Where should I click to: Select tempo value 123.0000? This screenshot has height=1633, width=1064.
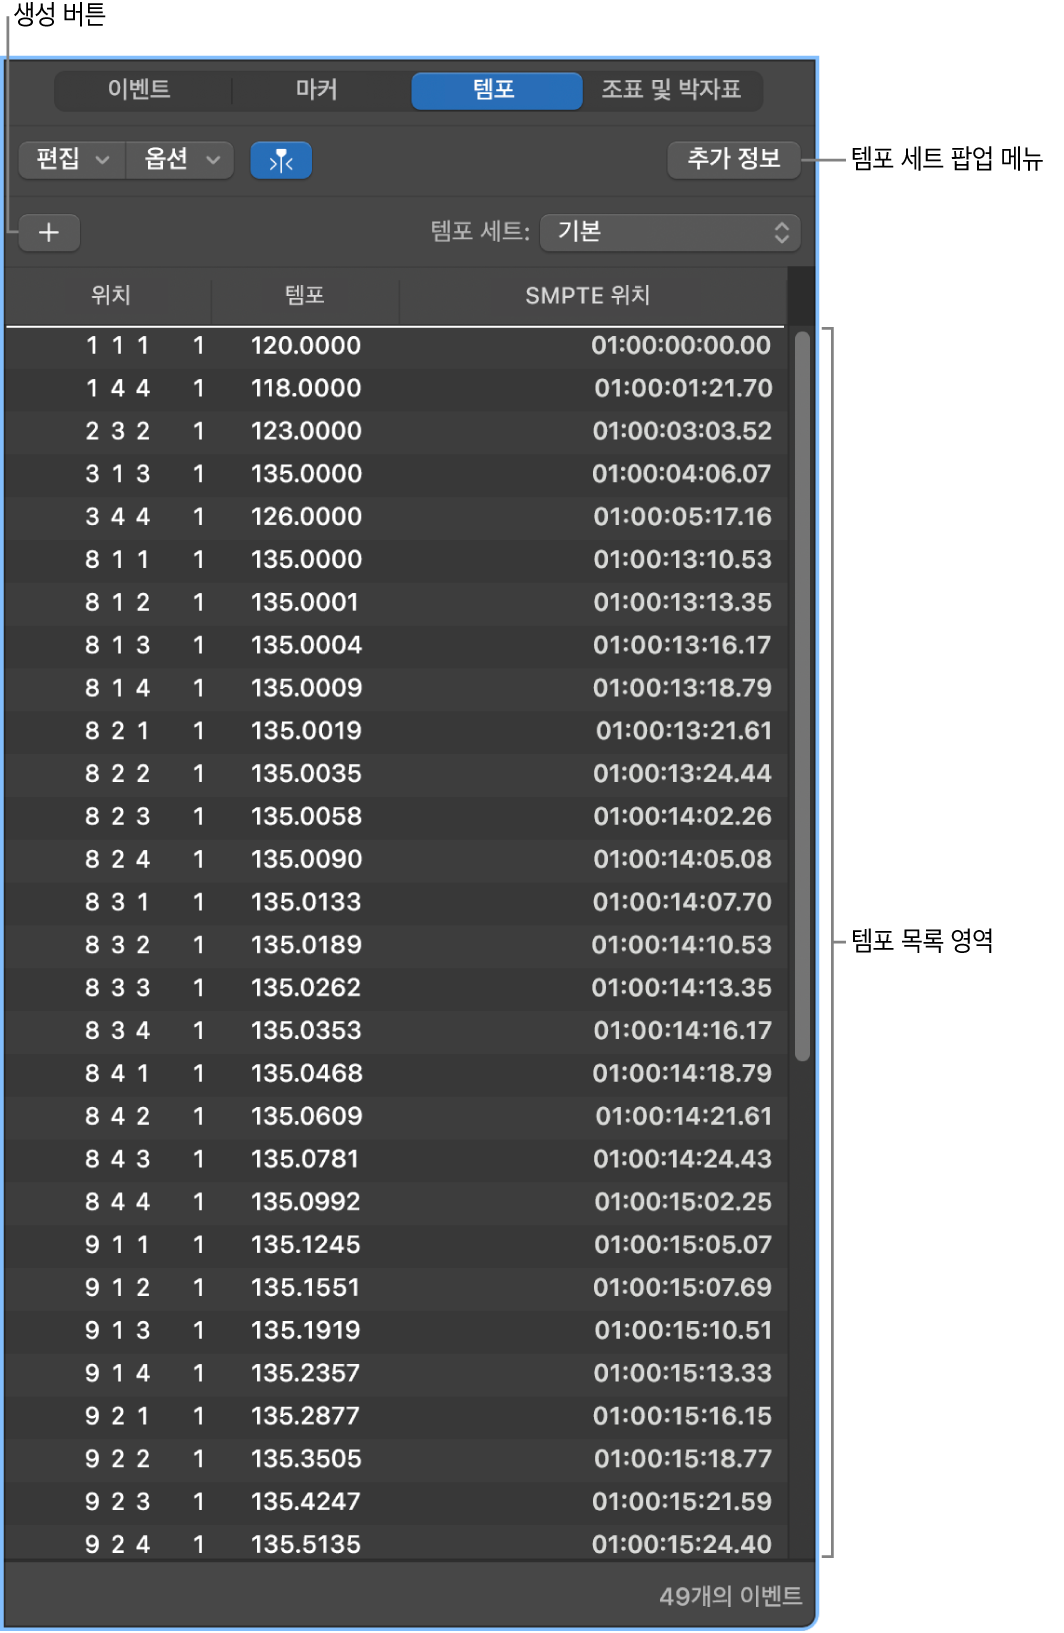pos(305,432)
